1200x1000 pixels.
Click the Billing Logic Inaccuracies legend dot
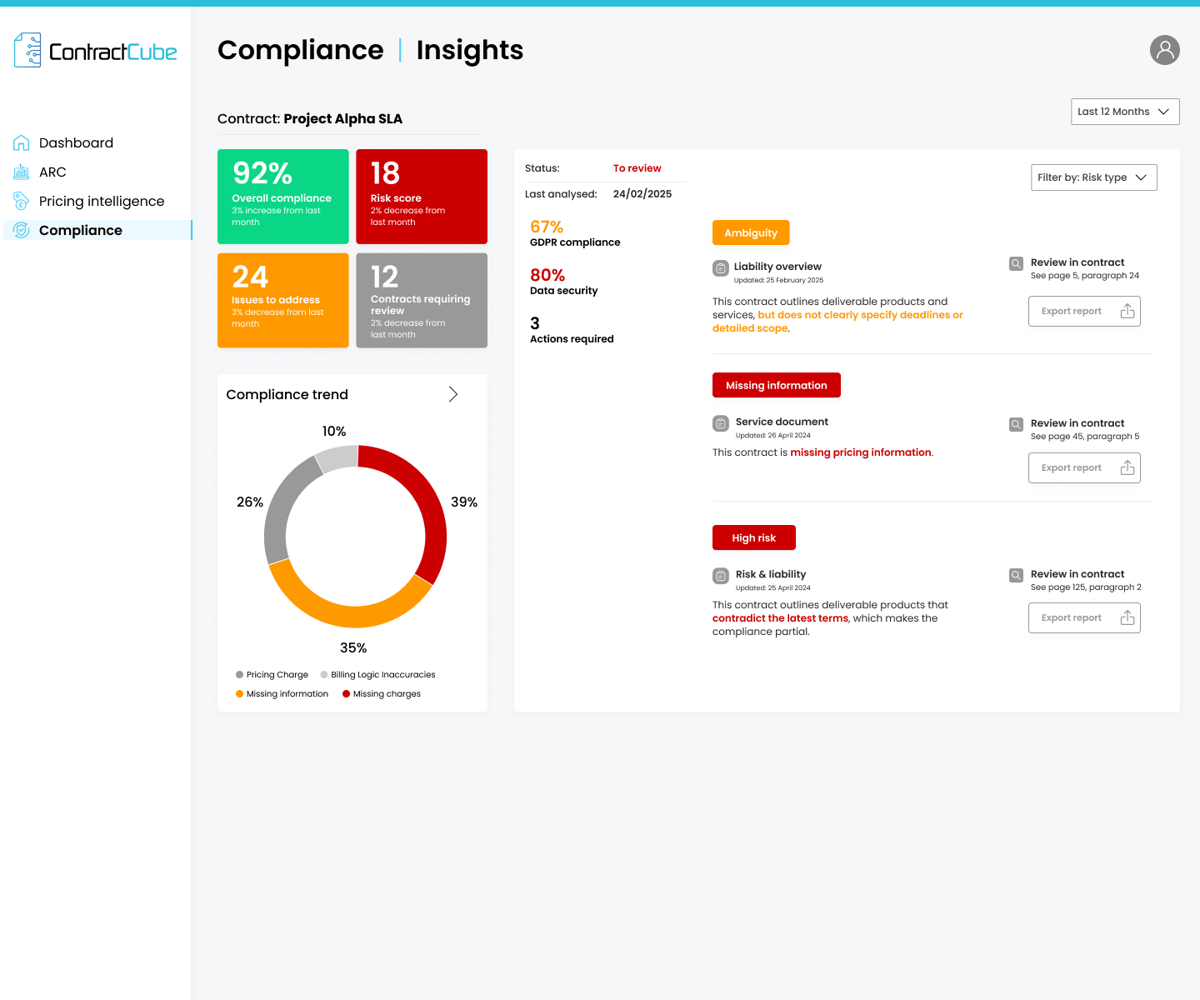324,675
